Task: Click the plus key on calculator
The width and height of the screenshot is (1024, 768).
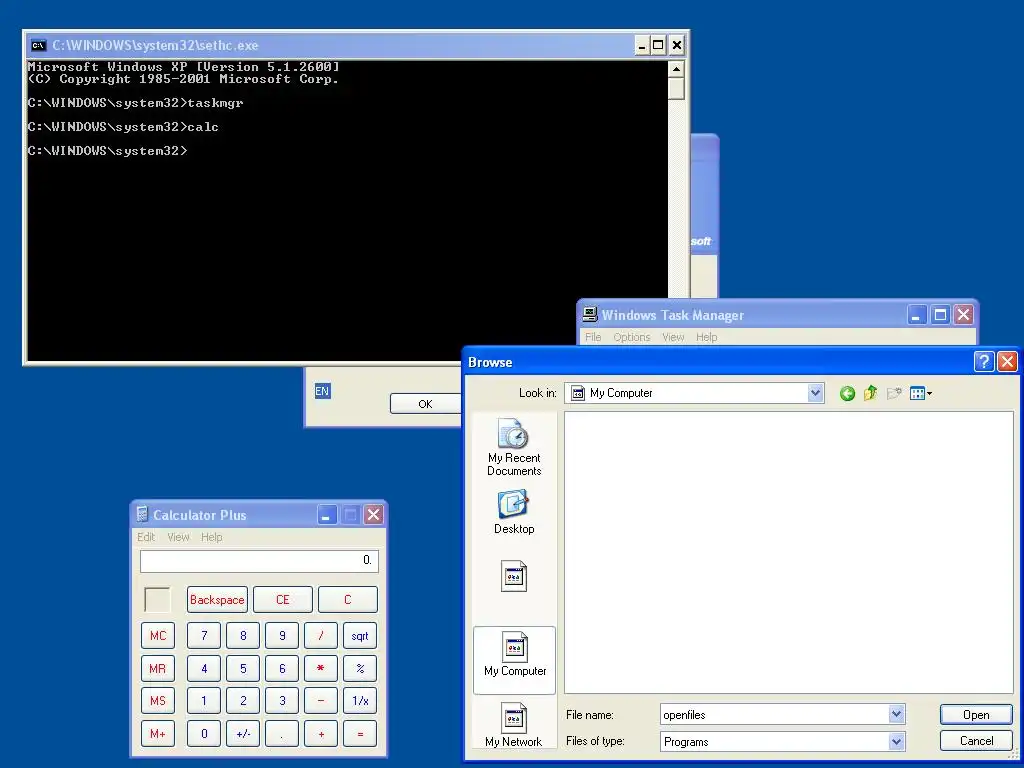Action: coord(321,733)
